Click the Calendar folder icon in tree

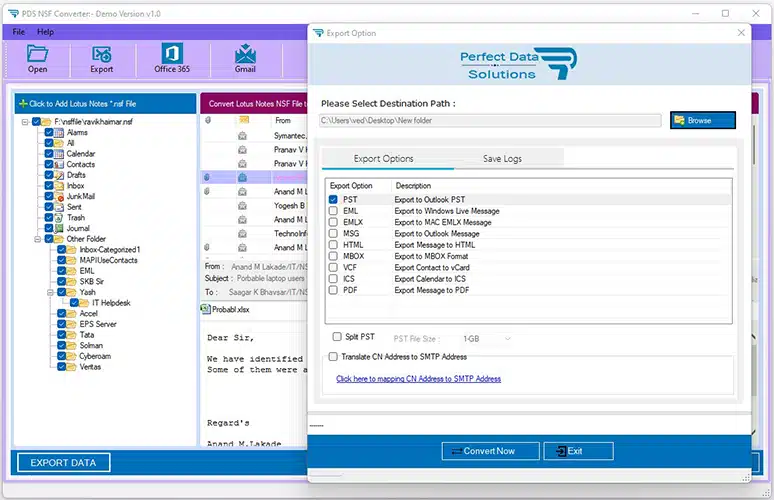[59, 154]
